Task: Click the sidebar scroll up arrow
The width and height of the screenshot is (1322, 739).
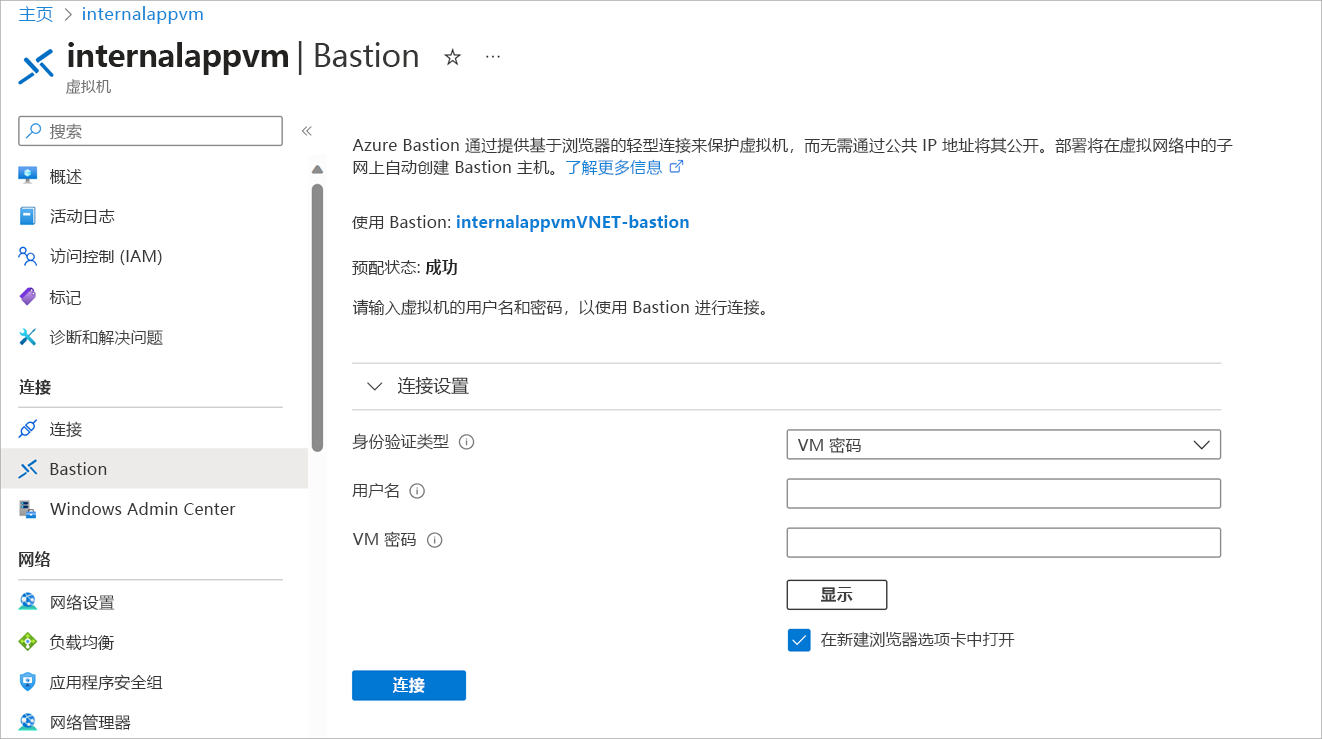Action: click(x=318, y=169)
